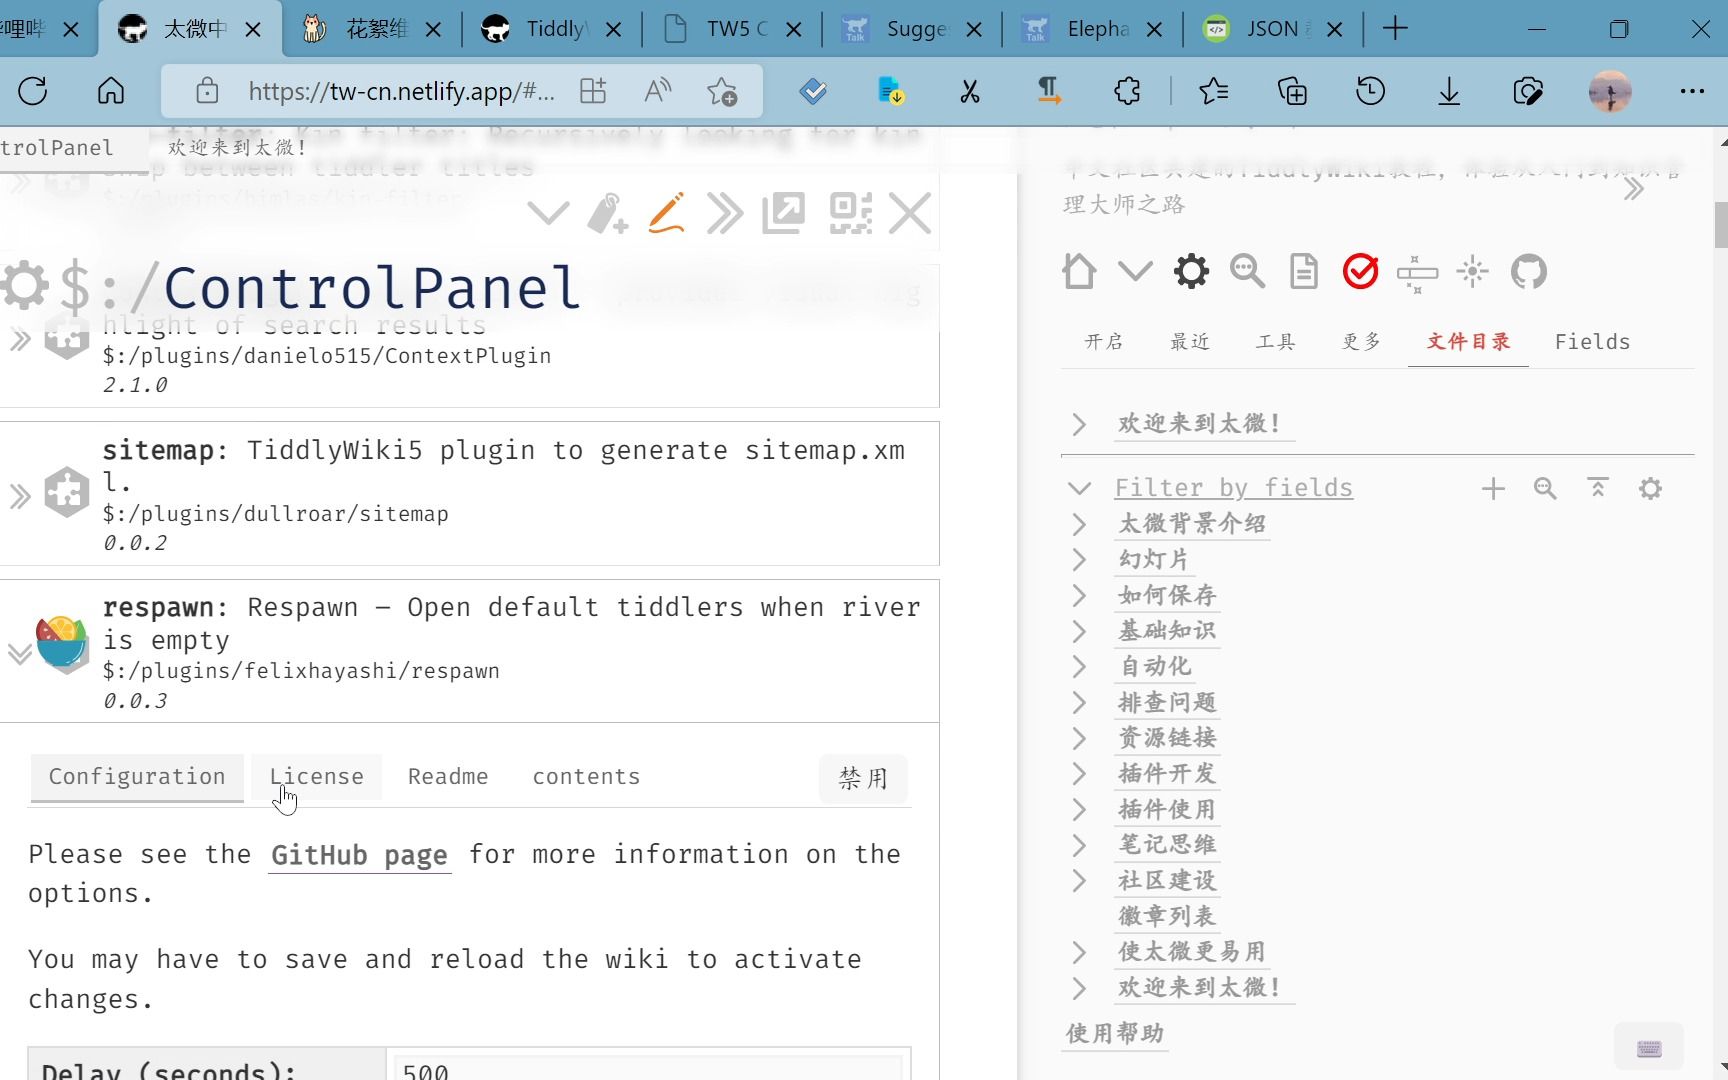The width and height of the screenshot is (1728, 1080).
Task: Open the 自动化 link in file tree
Action: coord(1155,666)
